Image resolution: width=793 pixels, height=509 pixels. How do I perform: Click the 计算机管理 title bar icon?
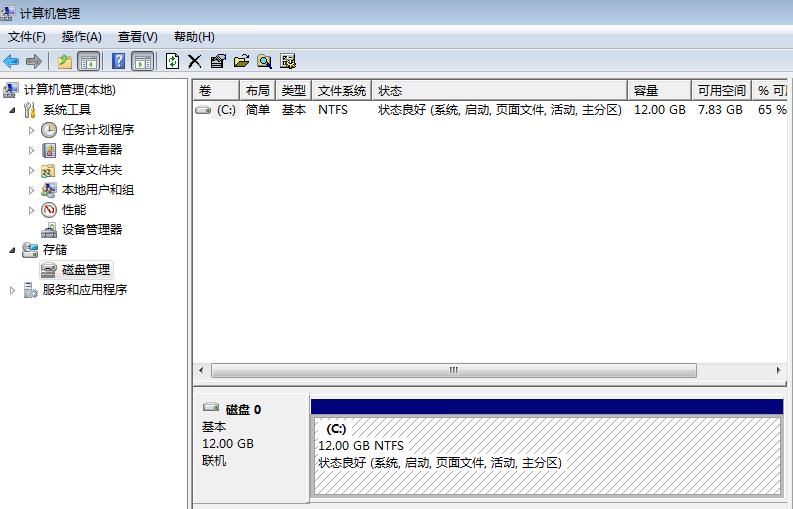click(x=7, y=13)
